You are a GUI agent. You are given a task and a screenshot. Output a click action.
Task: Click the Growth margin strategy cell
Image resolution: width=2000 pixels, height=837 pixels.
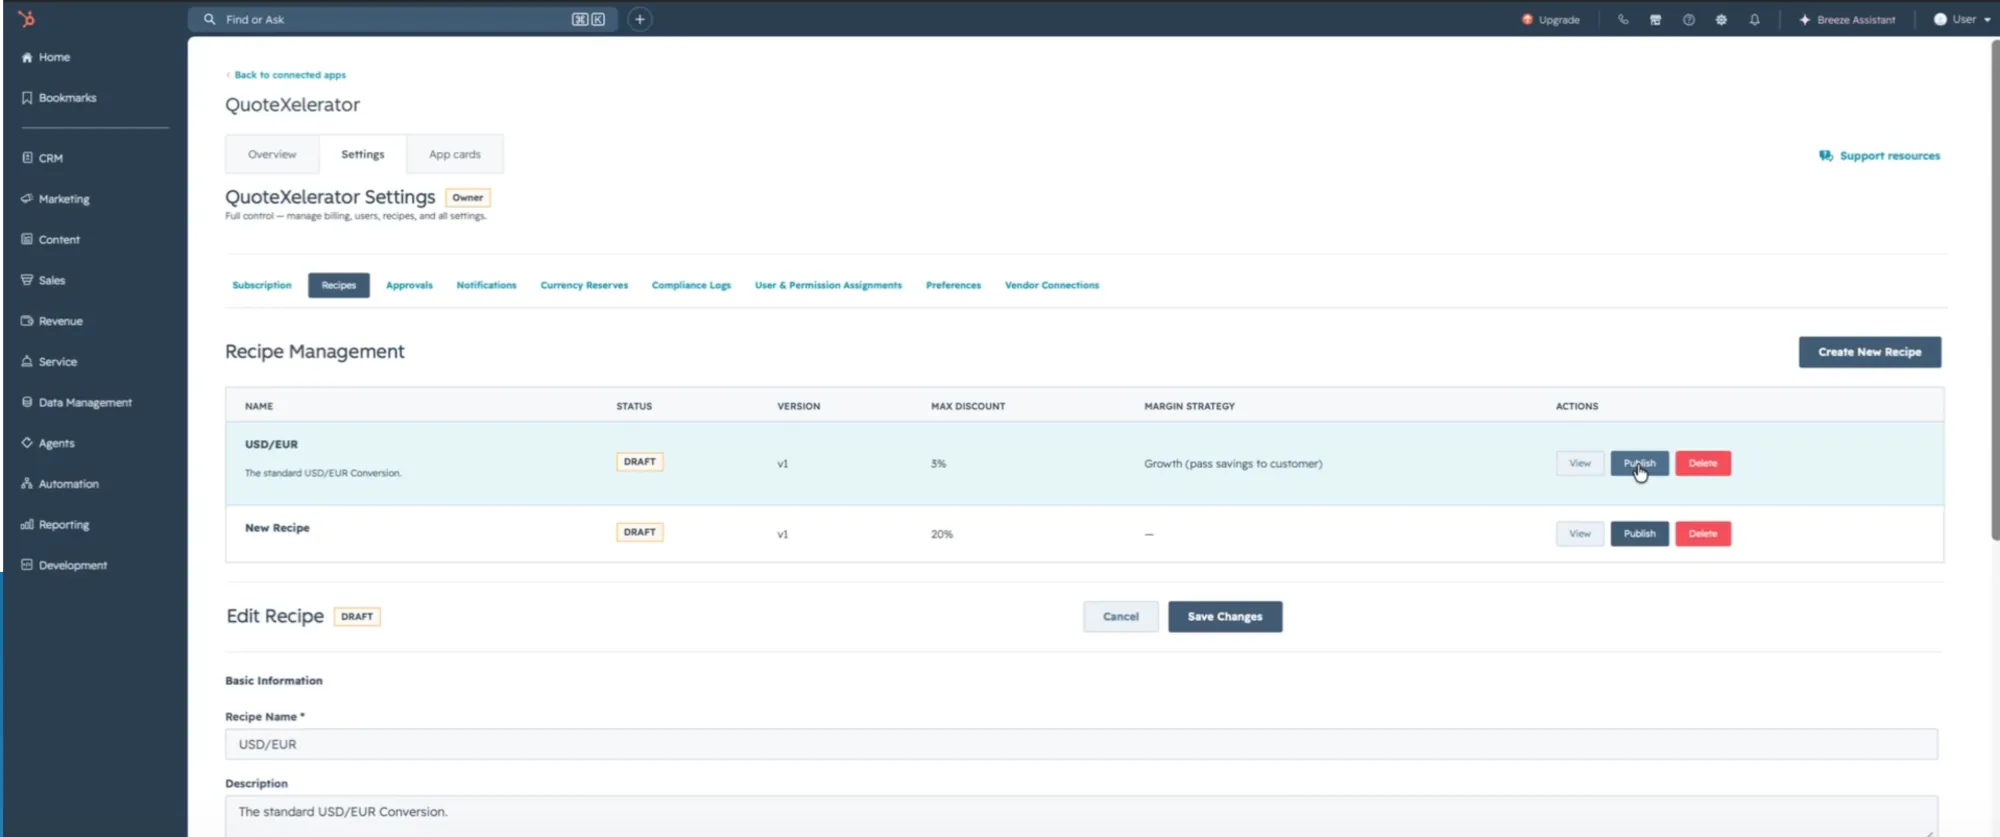click(x=1233, y=464)
